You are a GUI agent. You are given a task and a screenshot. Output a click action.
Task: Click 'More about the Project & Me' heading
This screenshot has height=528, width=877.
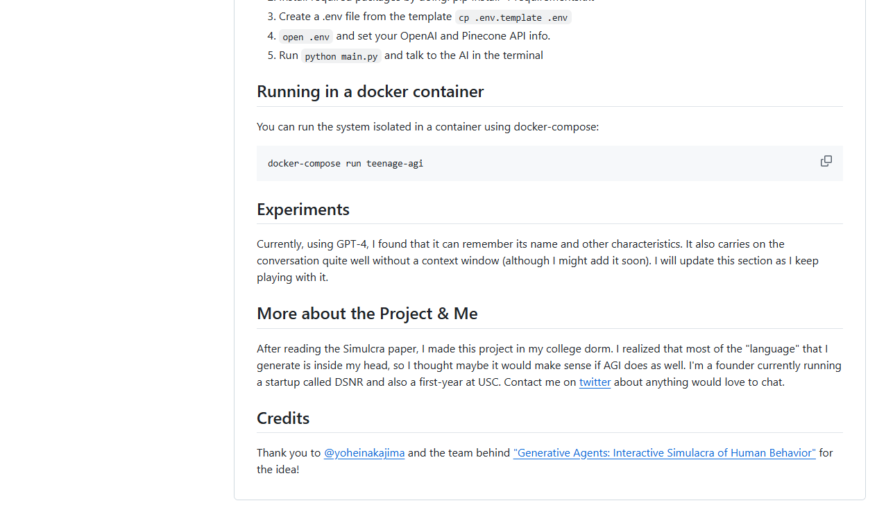coord(367,313)
